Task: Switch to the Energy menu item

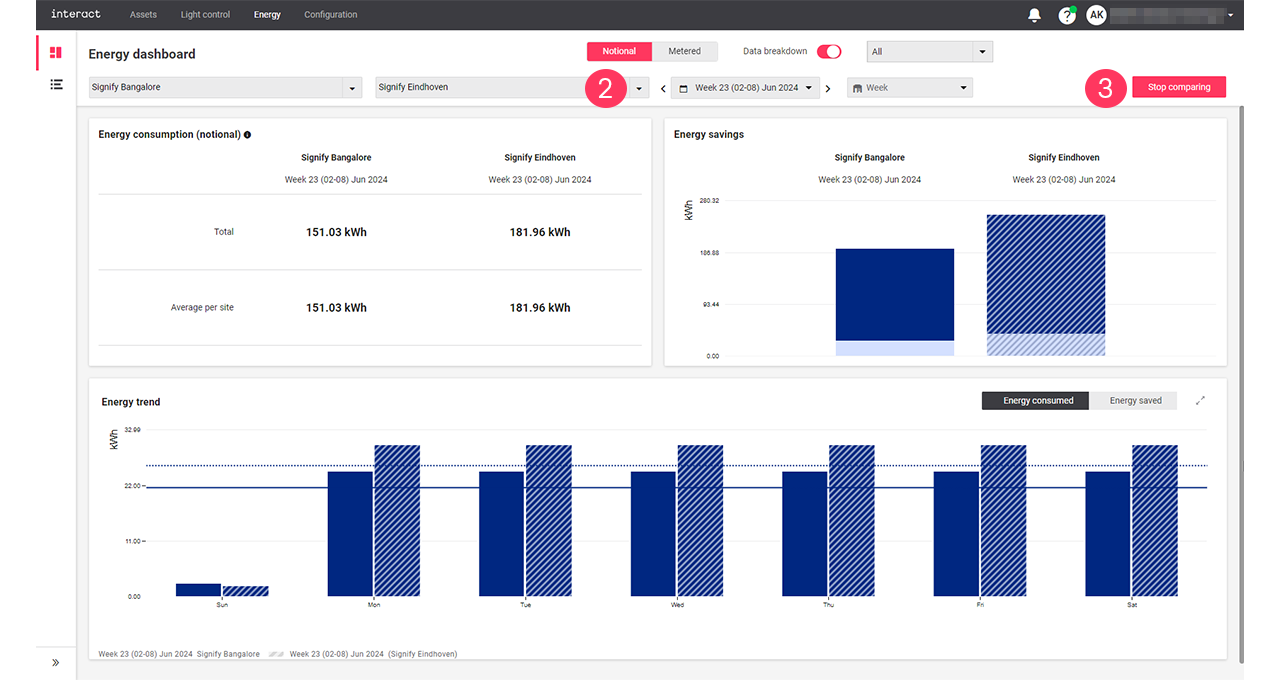Action: (266, 14)
